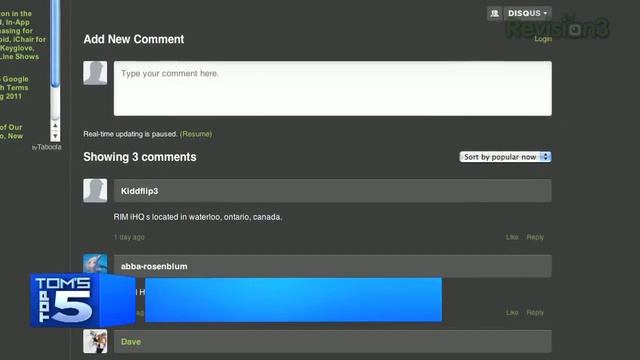Image resolution: width=640 pixels, height=360 pixels.
Task: Click the sidebar scrollbar up arrow
Action: [x=55, y=126]
